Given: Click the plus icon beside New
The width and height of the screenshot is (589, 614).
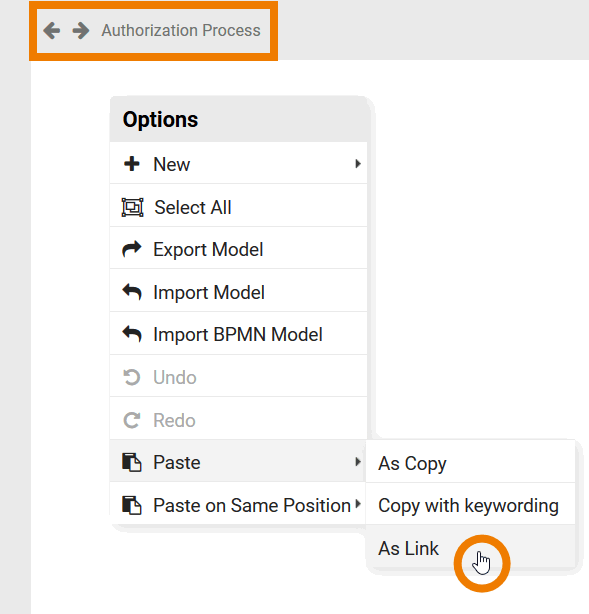Looking at the screenshot, I should [x=132, y=164].
